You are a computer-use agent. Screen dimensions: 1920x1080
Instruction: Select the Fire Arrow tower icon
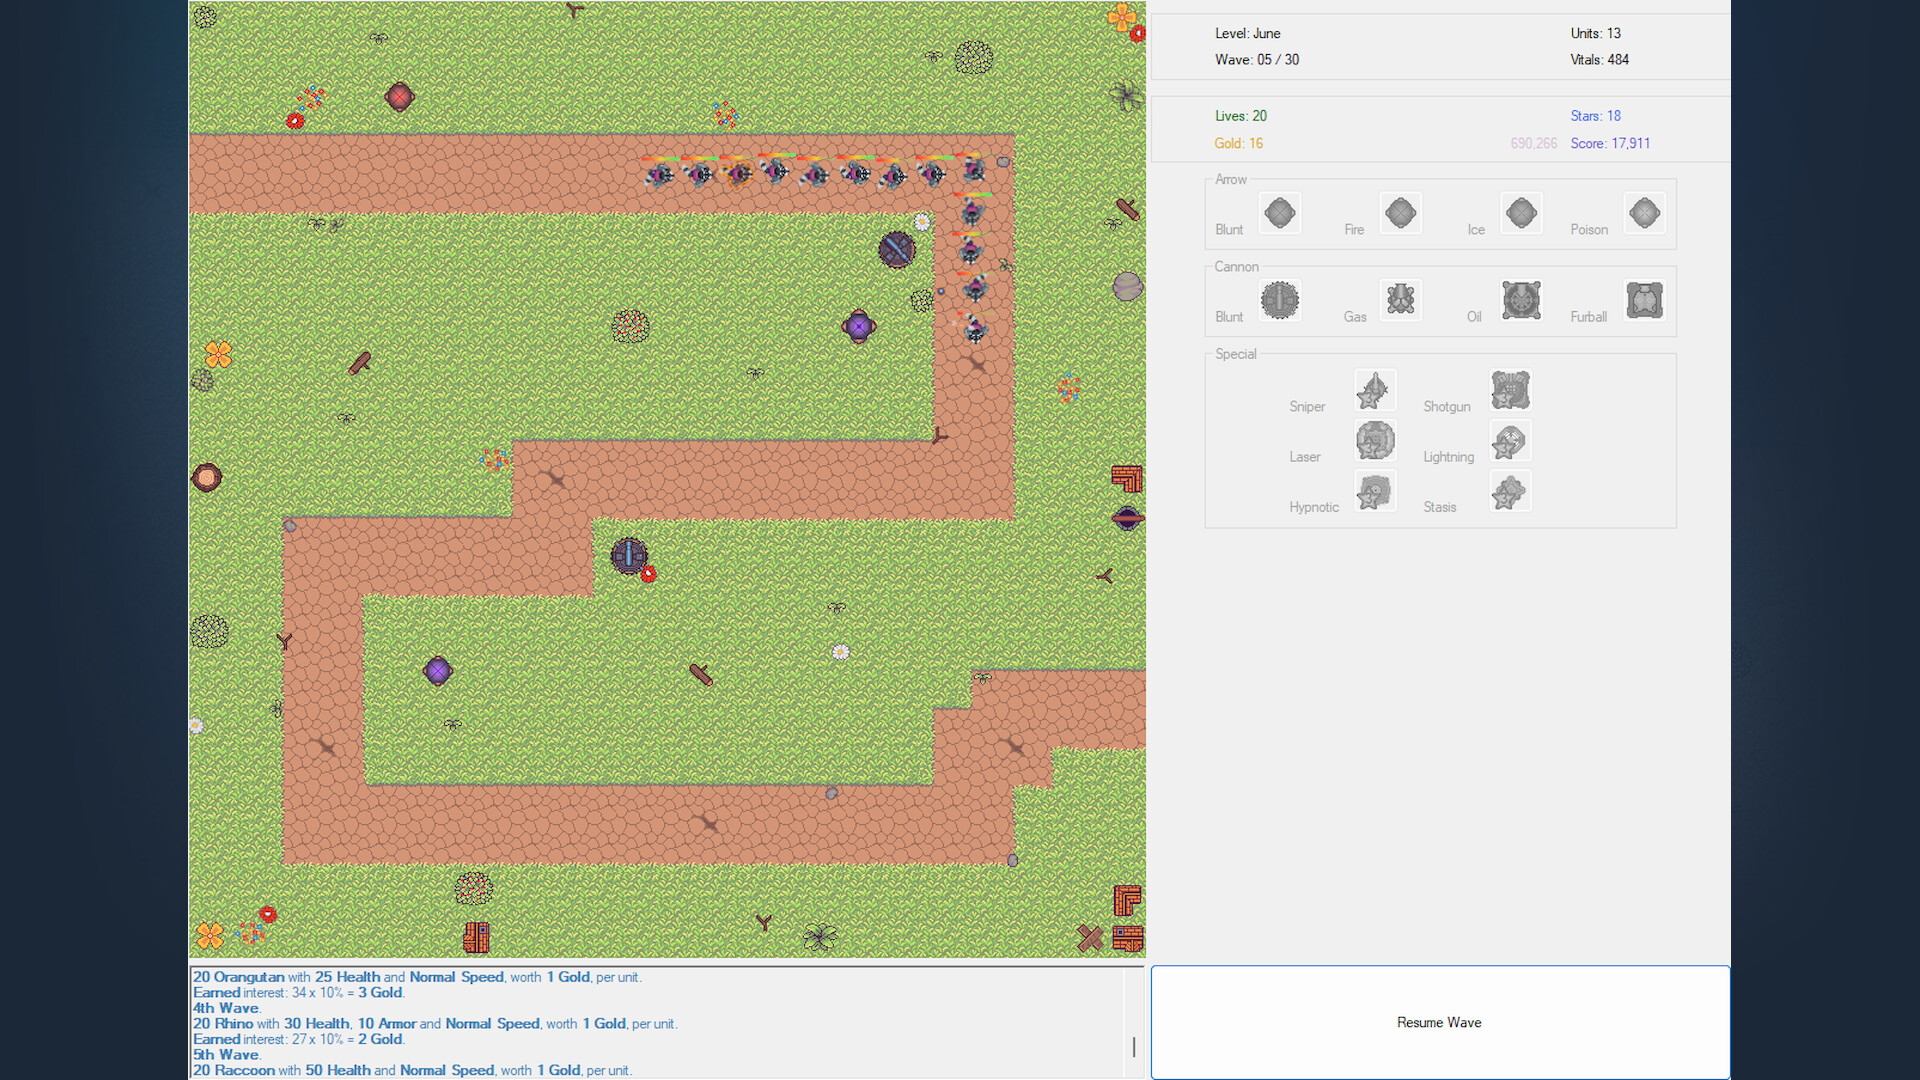tap(1400, 213)
